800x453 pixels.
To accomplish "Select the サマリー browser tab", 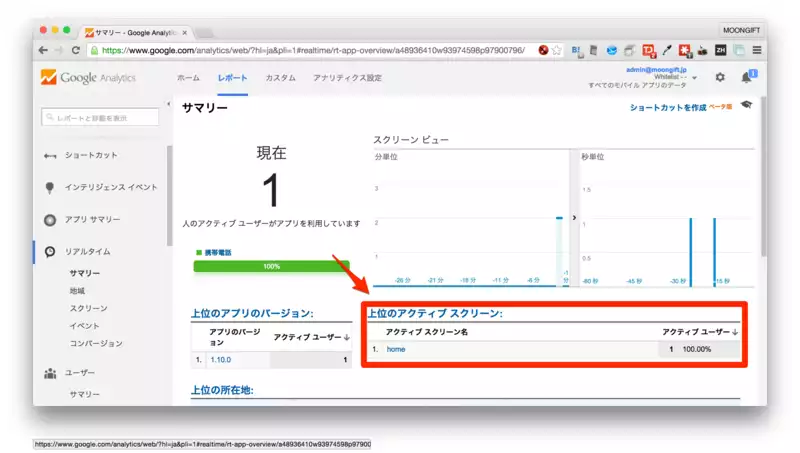I will coord(135,32).
